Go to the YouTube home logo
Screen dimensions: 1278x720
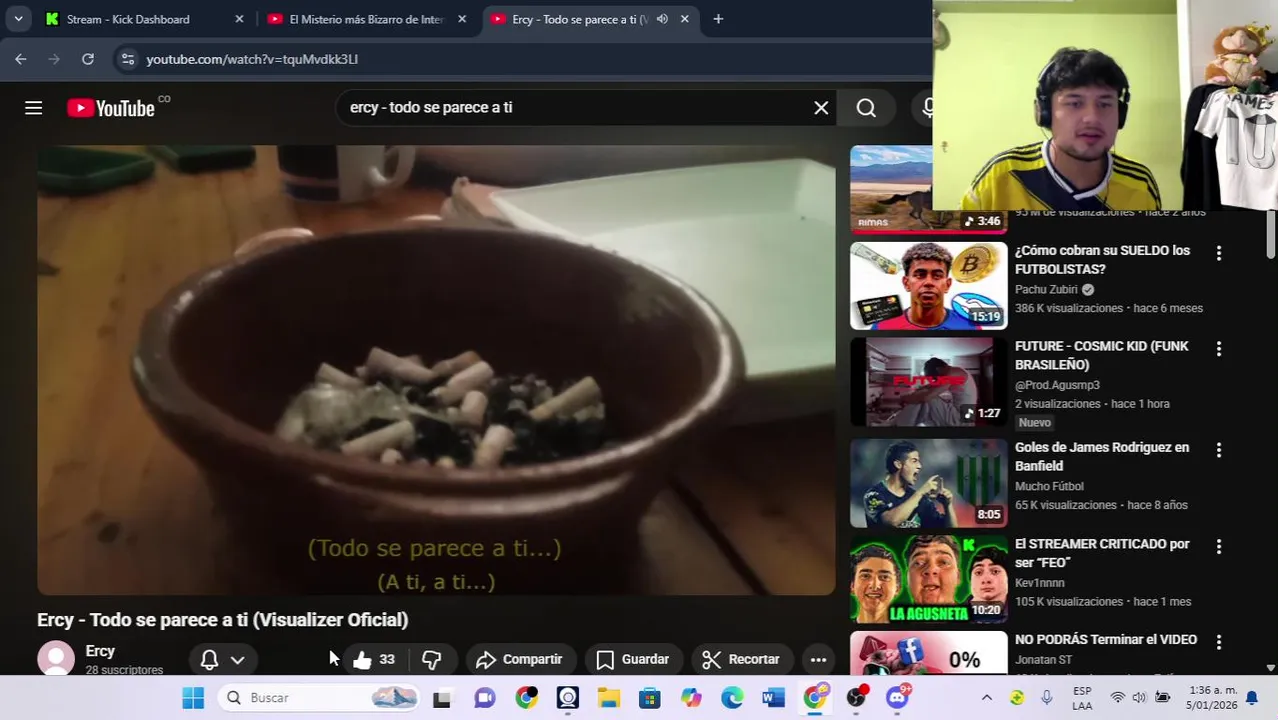point(111,108)
